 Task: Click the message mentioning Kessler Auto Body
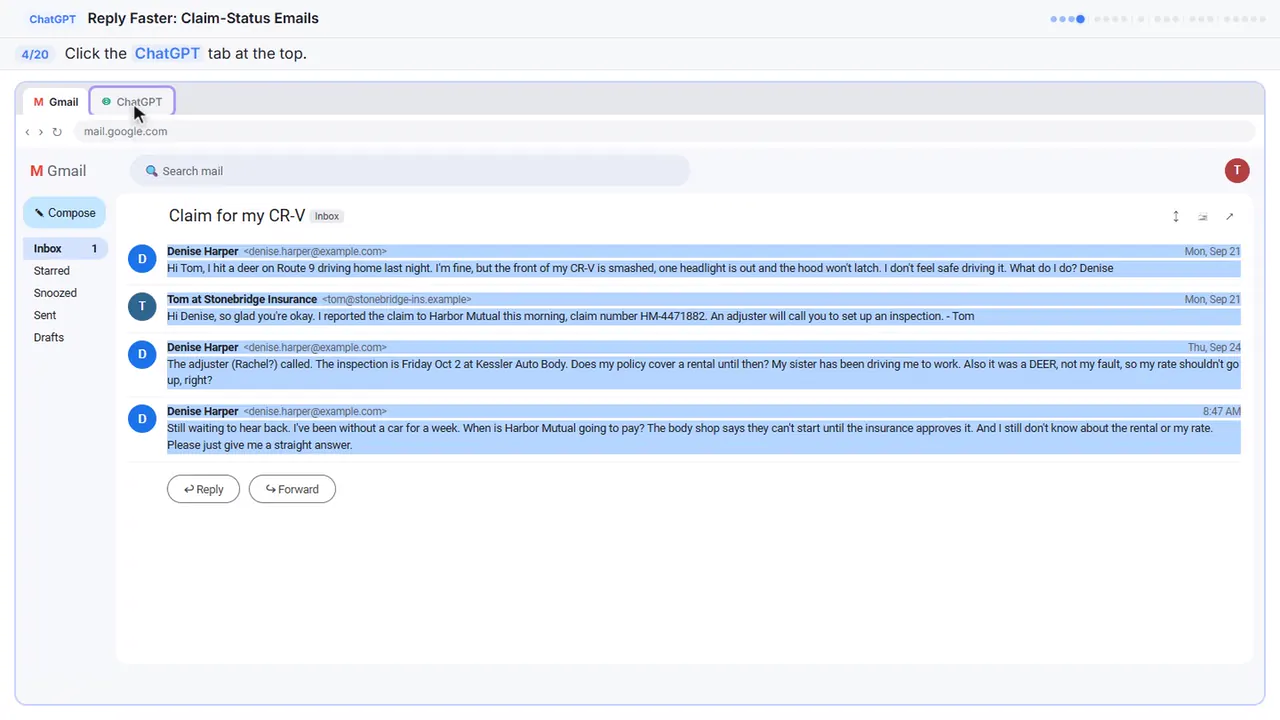click(x=703, y=372)
